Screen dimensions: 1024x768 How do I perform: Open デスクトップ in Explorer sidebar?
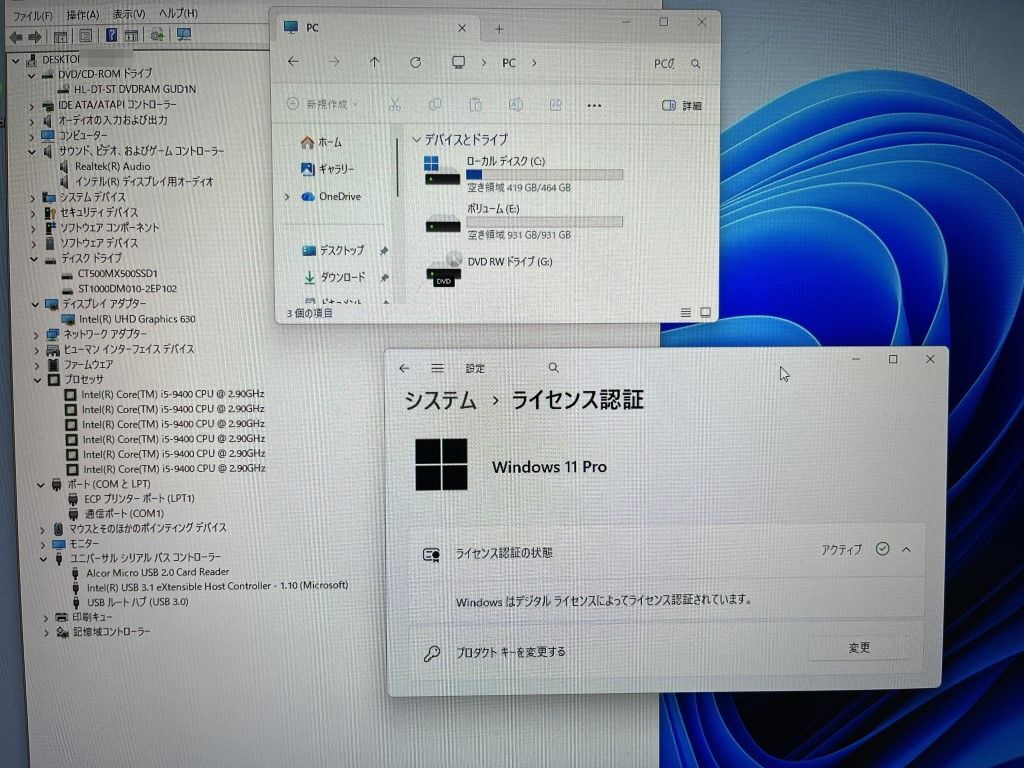coord(333,250)
